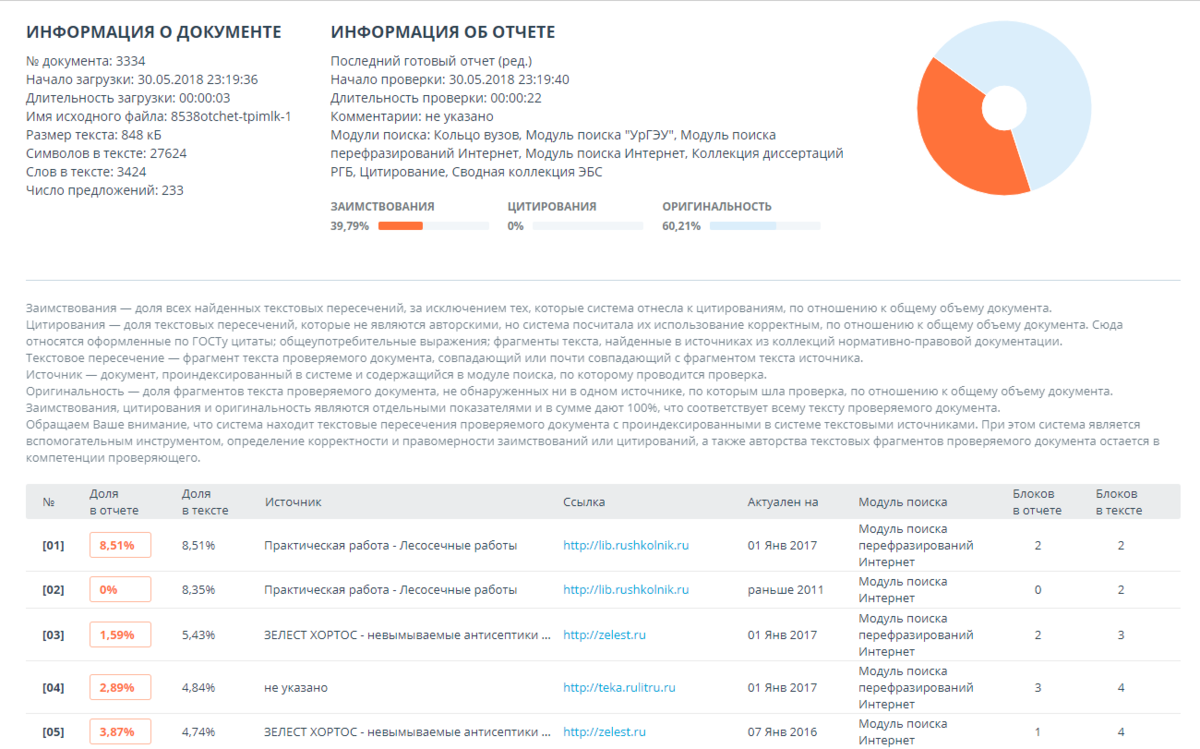Click the 'Ссылка' column header
This screenshot has height=749, width=1200.
click(584, 502)
